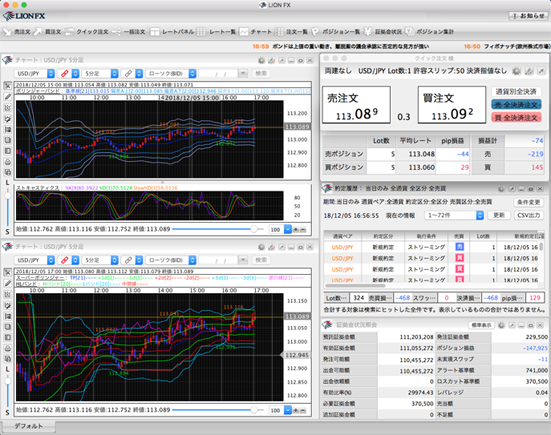Toggle the red link icon in stochastics chart
The width and height of the screenshot is (551, 435).
coord(65,73)
